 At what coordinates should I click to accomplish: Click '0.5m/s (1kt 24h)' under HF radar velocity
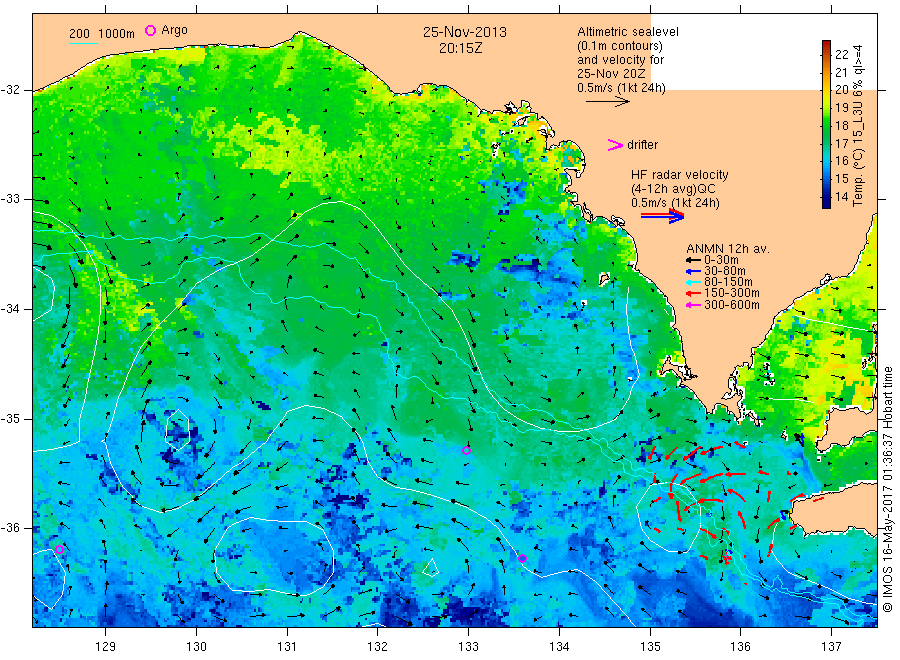coord(675,203)
